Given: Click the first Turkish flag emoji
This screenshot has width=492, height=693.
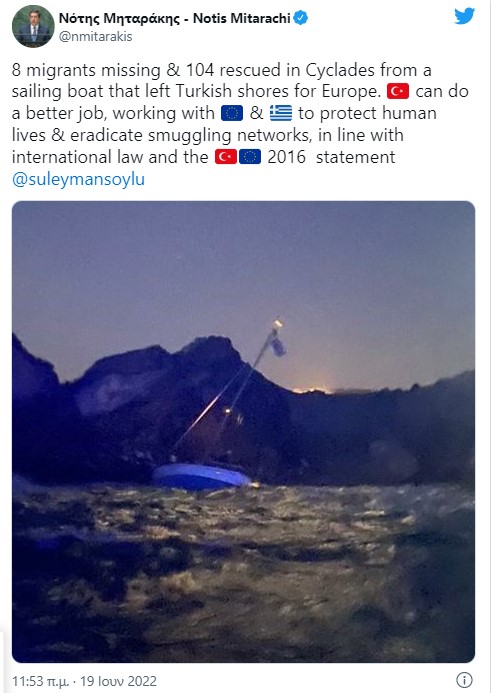Looking at the screenshot, I should coord(398,91).
